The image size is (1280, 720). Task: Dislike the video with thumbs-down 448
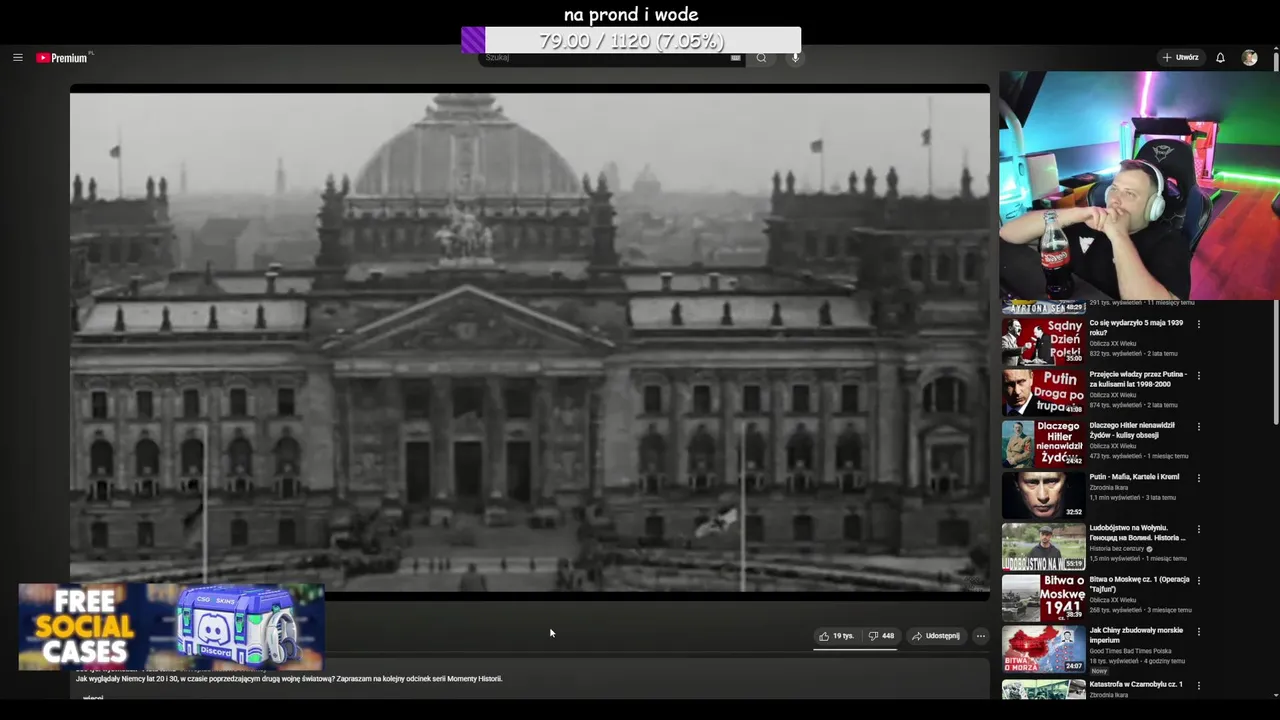881,636
